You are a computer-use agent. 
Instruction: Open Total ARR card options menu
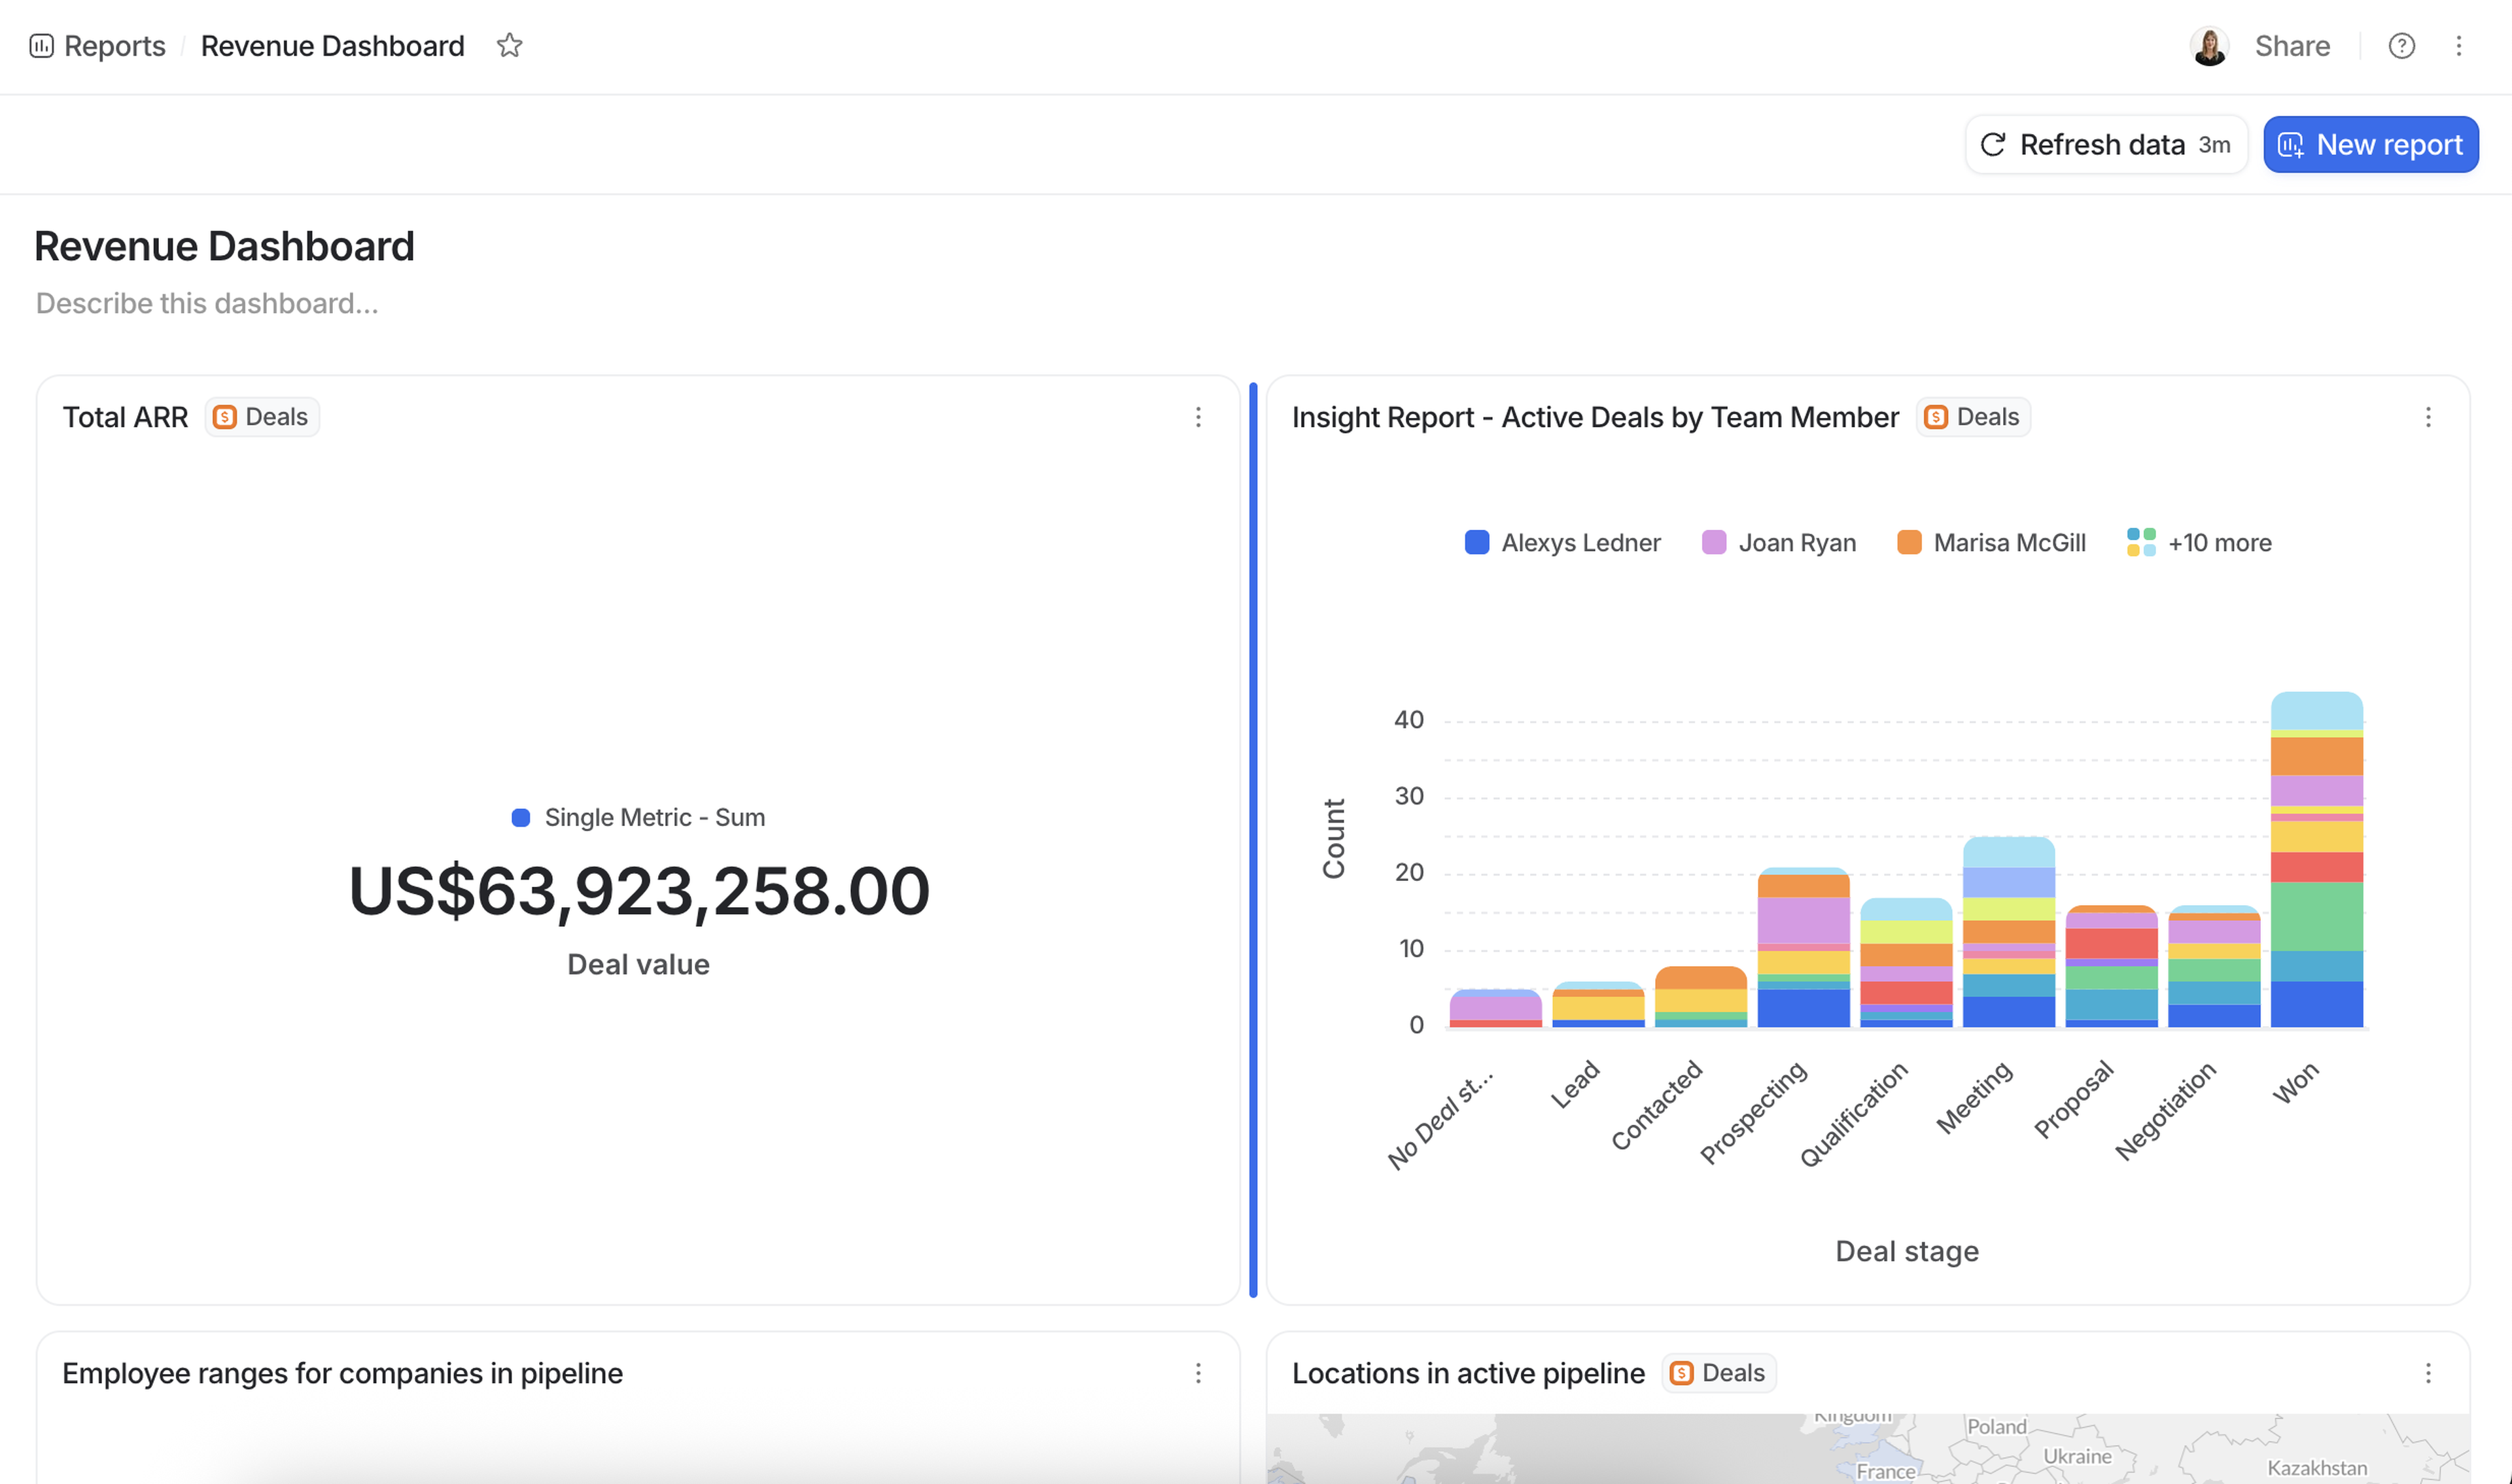1198,417
